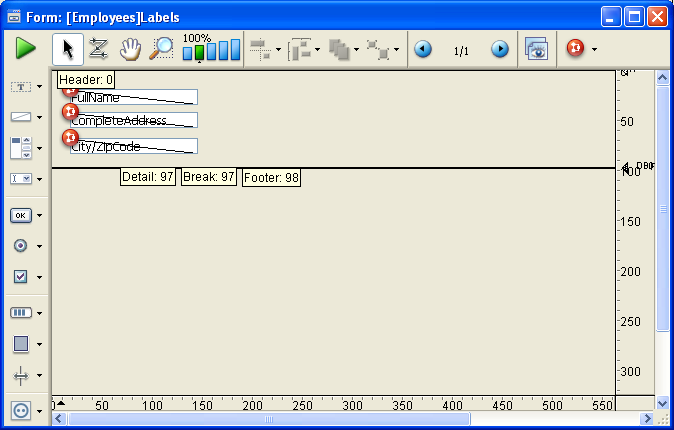Click the red badges icon in the toolbar
The width and height of the screenshot is (674, 430).
pos(576,48)
